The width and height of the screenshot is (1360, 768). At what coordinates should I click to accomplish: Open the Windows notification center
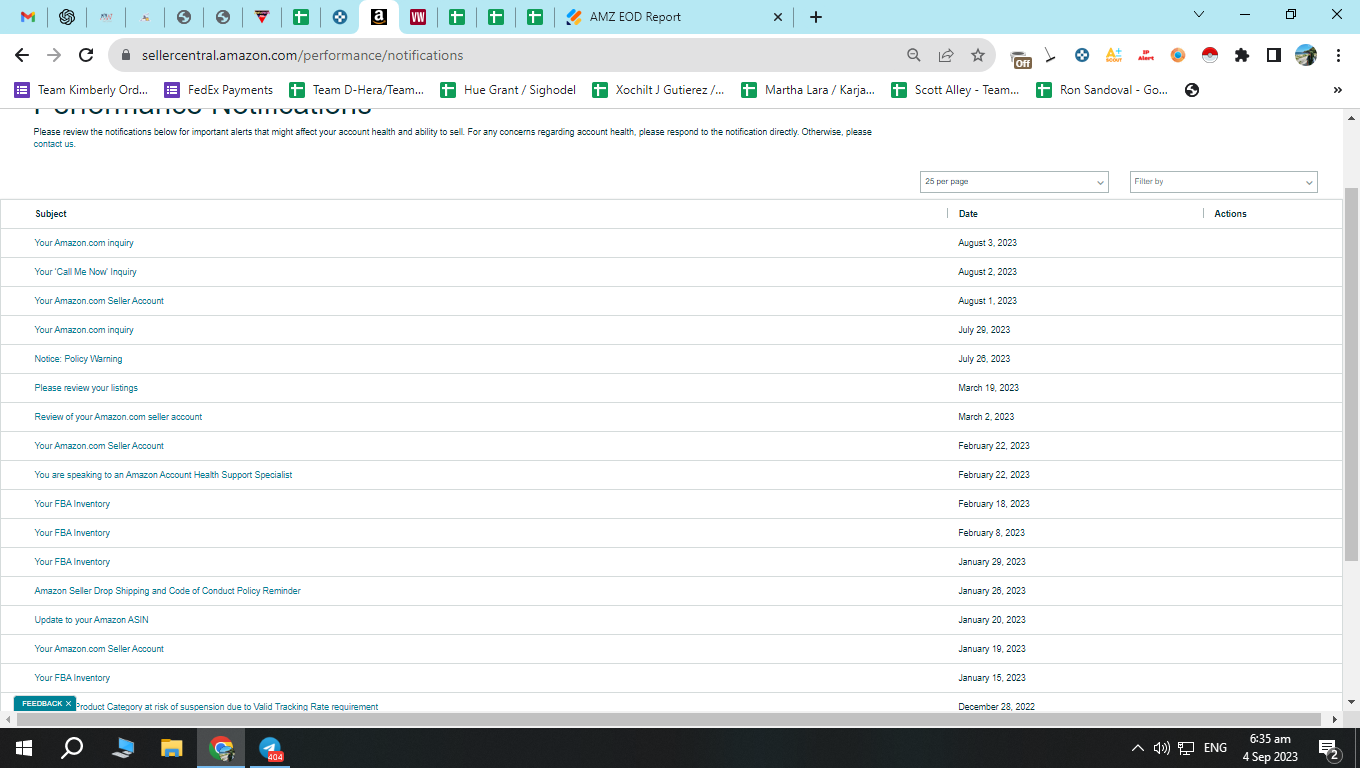click(1329, 748)
